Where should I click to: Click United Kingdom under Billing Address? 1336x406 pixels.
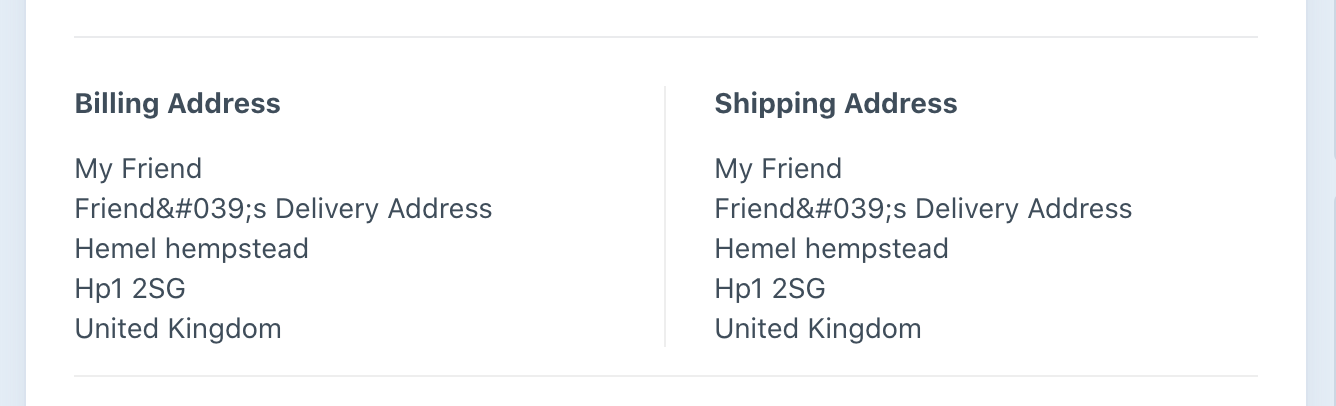coord(178,328)
